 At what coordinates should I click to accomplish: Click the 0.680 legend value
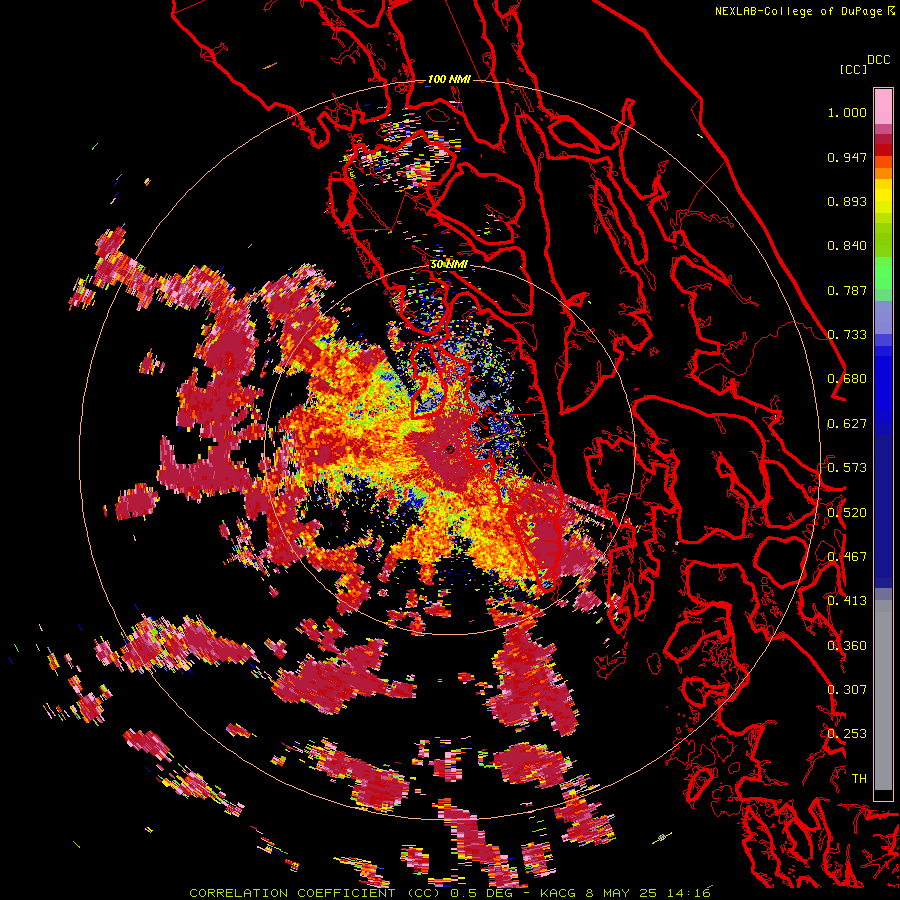[847, 379]
